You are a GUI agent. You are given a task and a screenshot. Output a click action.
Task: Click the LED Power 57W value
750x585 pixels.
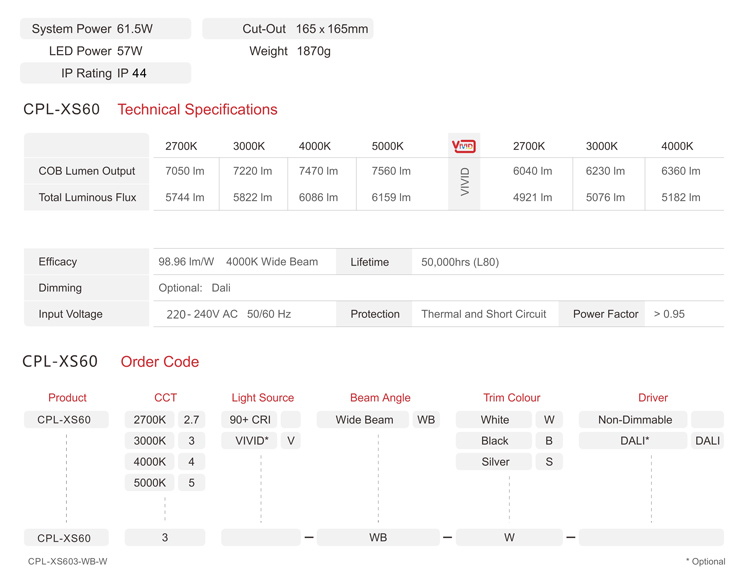(x=130, y=51)
